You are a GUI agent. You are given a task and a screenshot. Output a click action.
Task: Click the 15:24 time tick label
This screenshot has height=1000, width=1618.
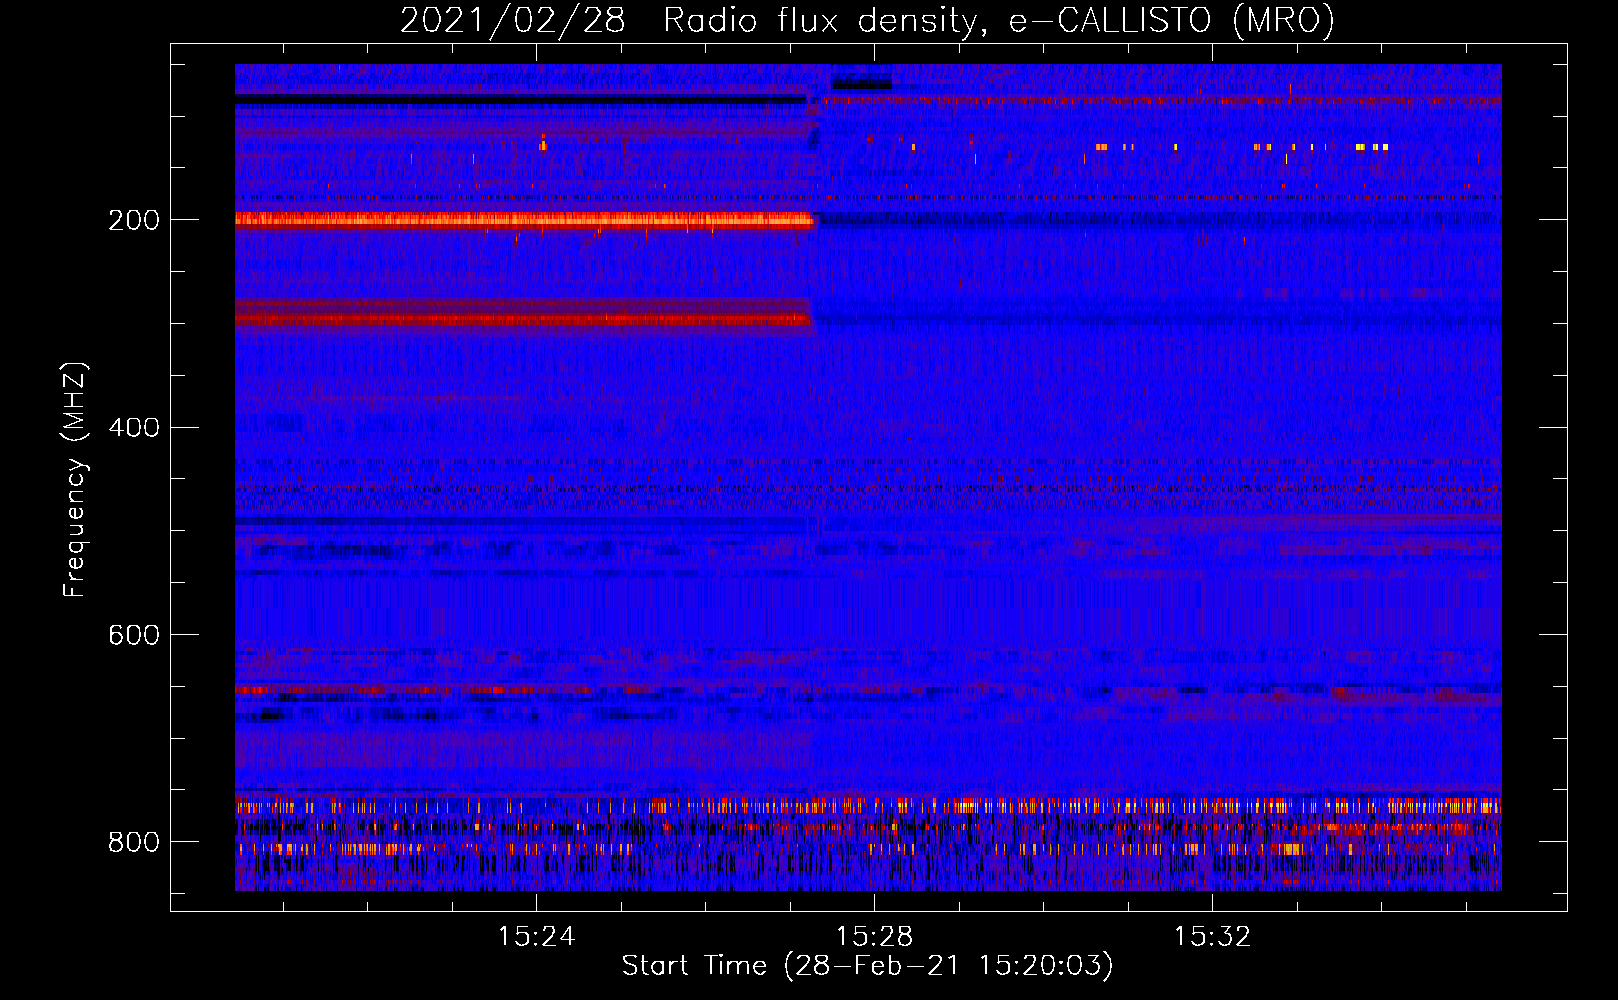[x=537, y=936]
